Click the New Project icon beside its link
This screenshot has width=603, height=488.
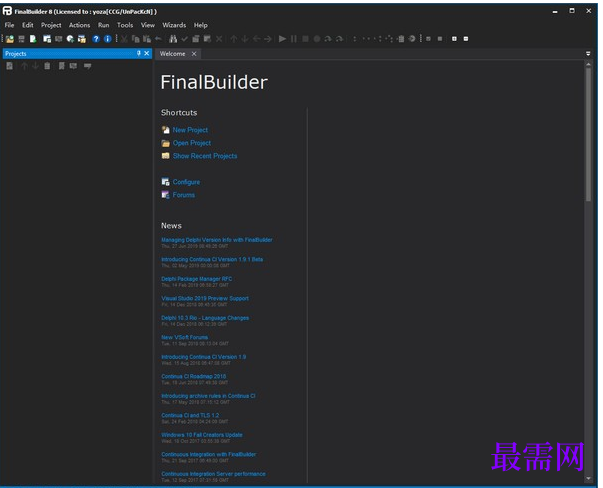pyautogui.click(x=165, y=130)
